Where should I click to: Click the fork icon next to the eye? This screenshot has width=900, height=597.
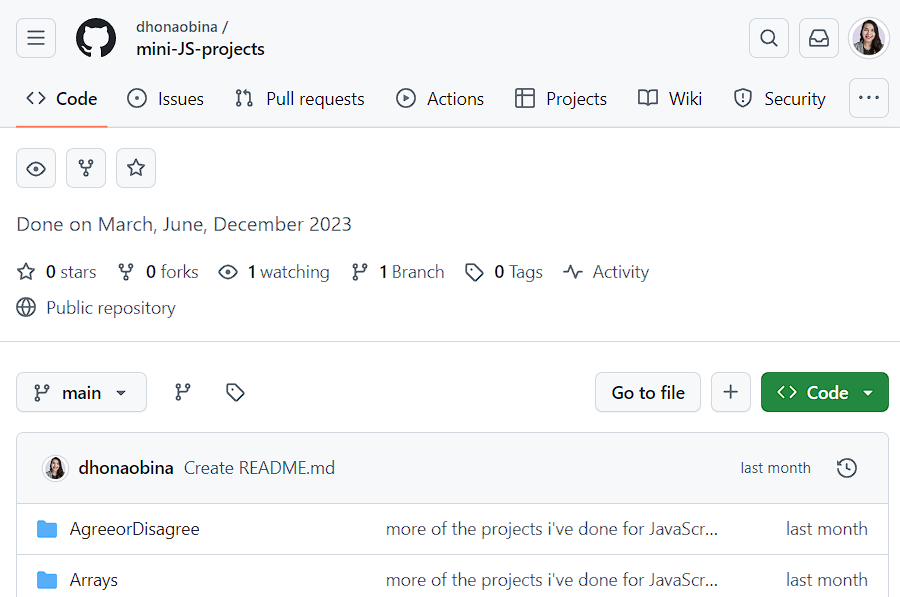click(86, 168)
